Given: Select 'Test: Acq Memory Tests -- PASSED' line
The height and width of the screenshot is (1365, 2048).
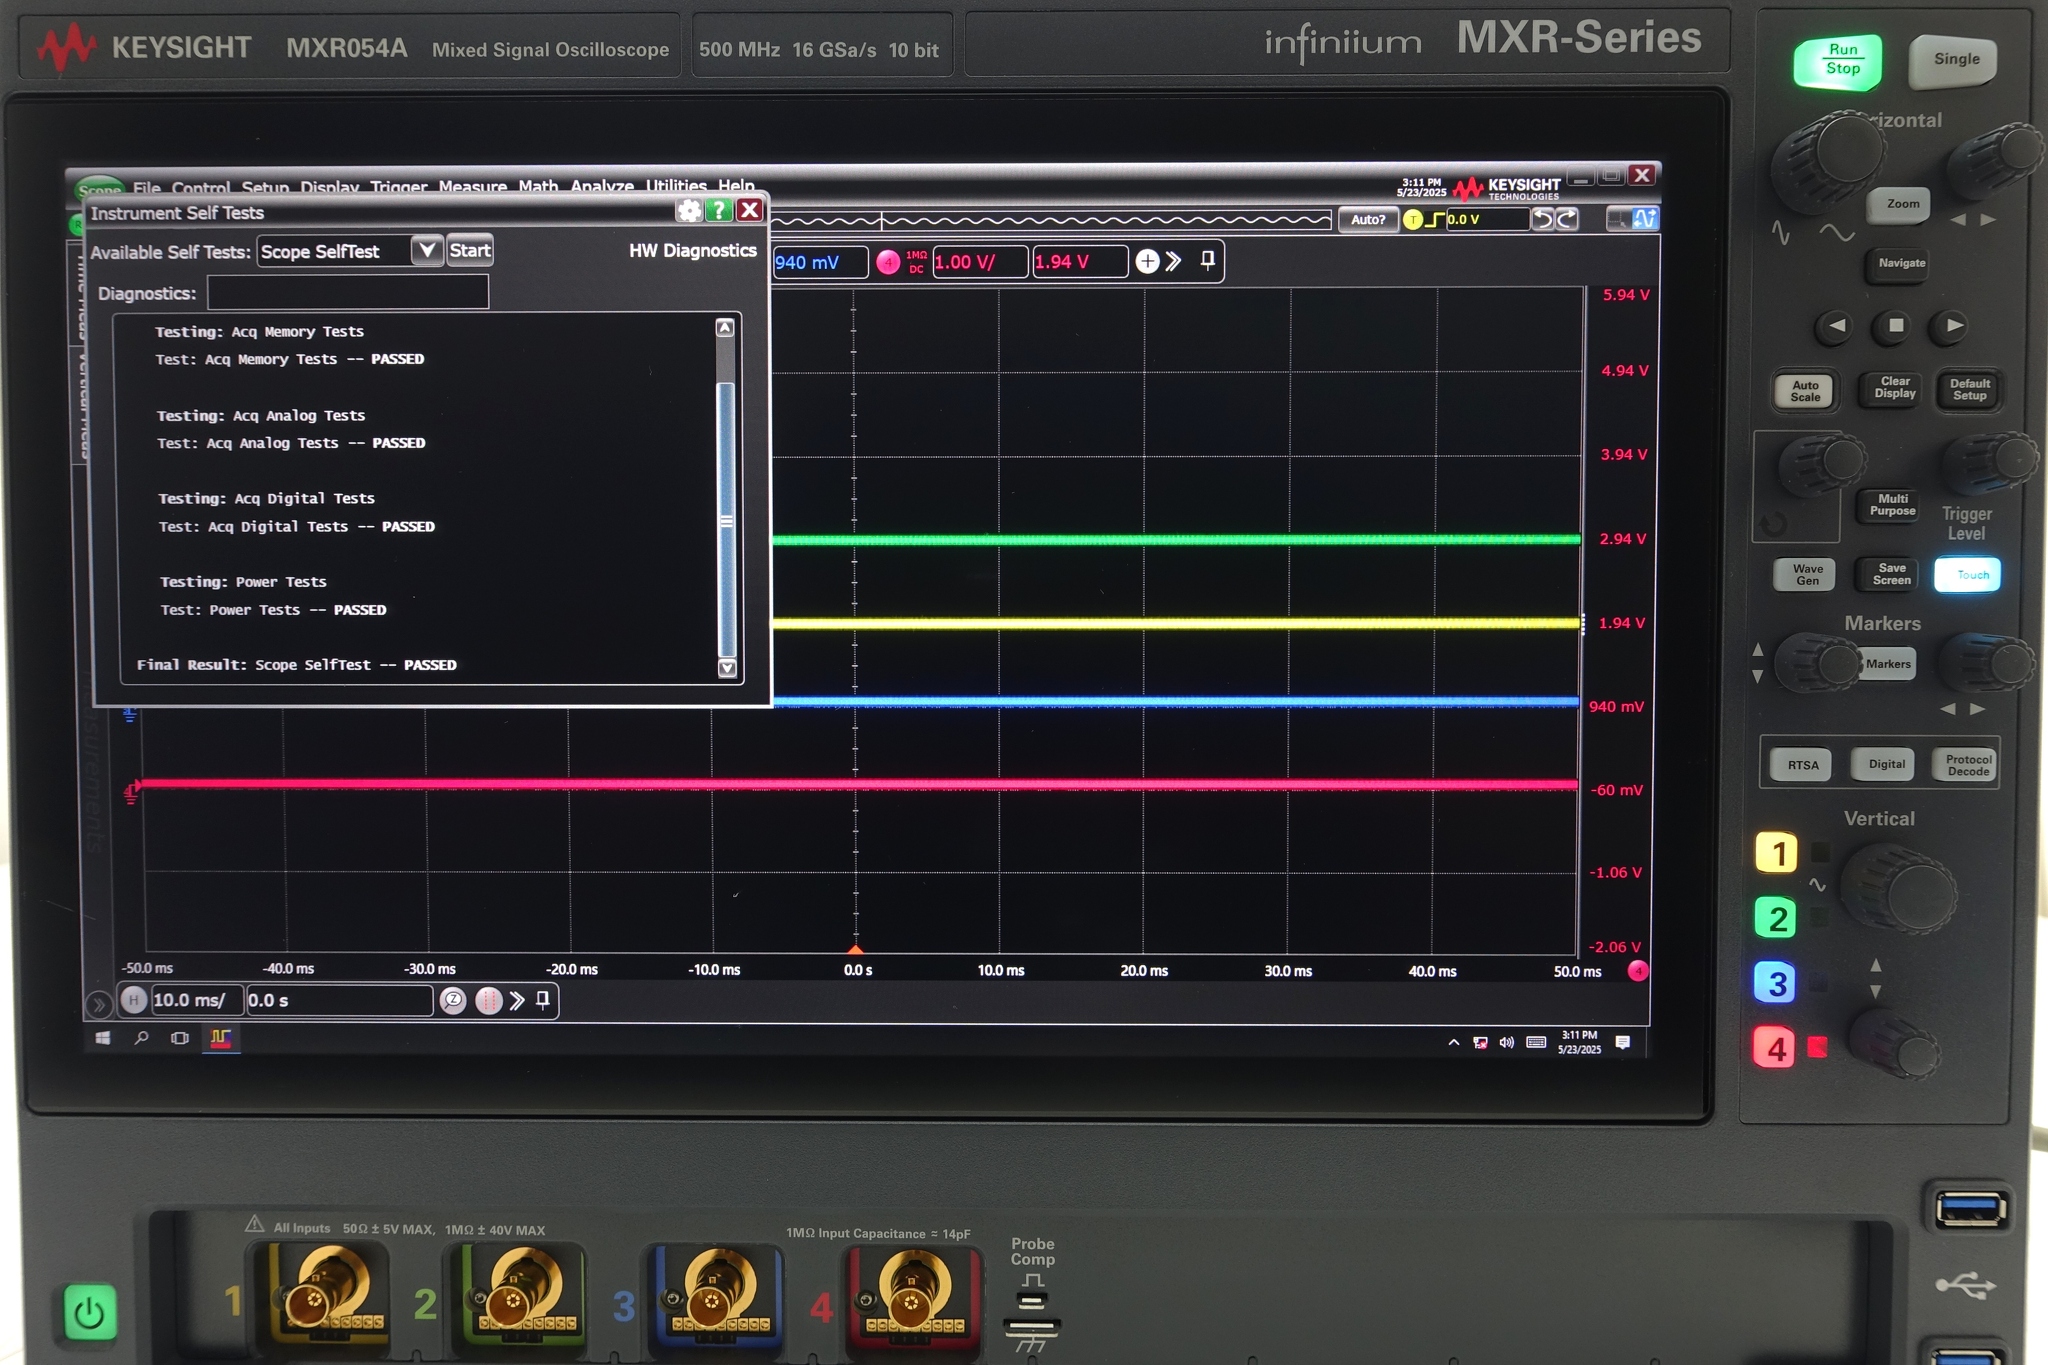Looking at the screenshot, I should pos(289,359).
